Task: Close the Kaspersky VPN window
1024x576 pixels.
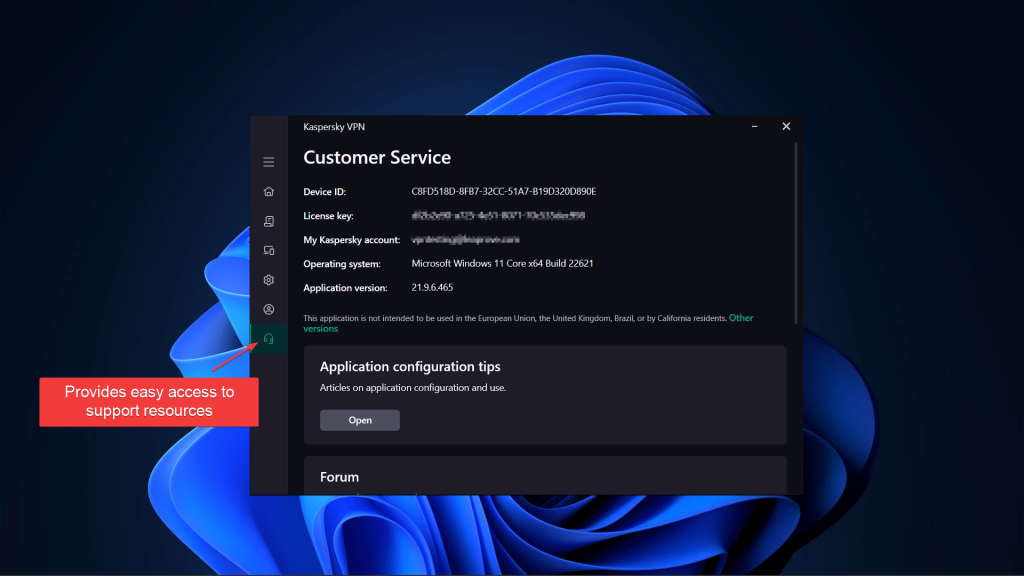Action: click(786, 127)
